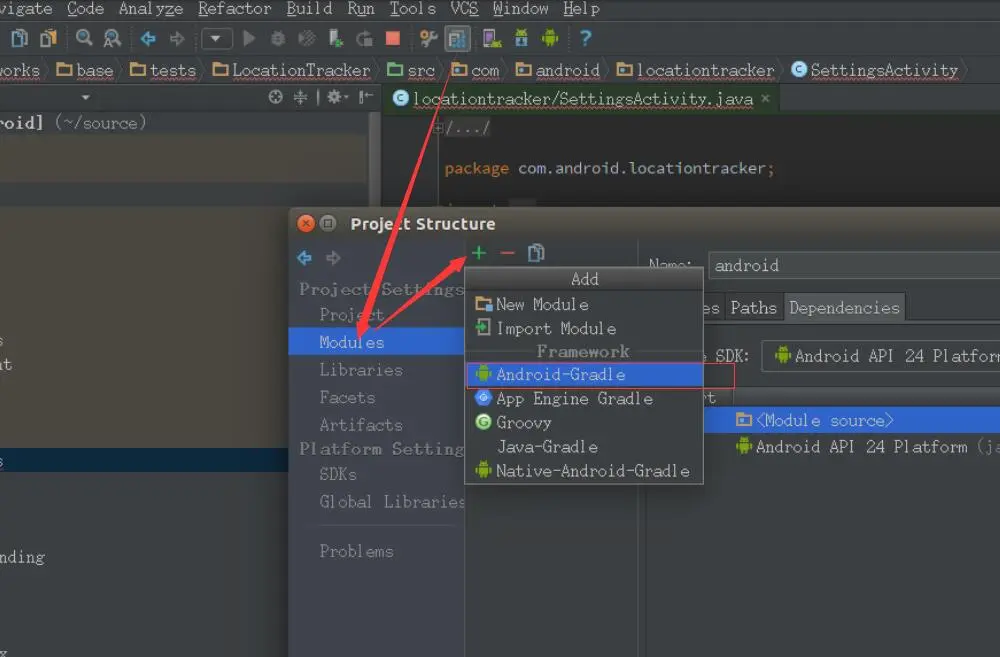Select Problems in Project Structure sidebar
1000x657 pixels.
pyautogui.click(x=357, y=551)
